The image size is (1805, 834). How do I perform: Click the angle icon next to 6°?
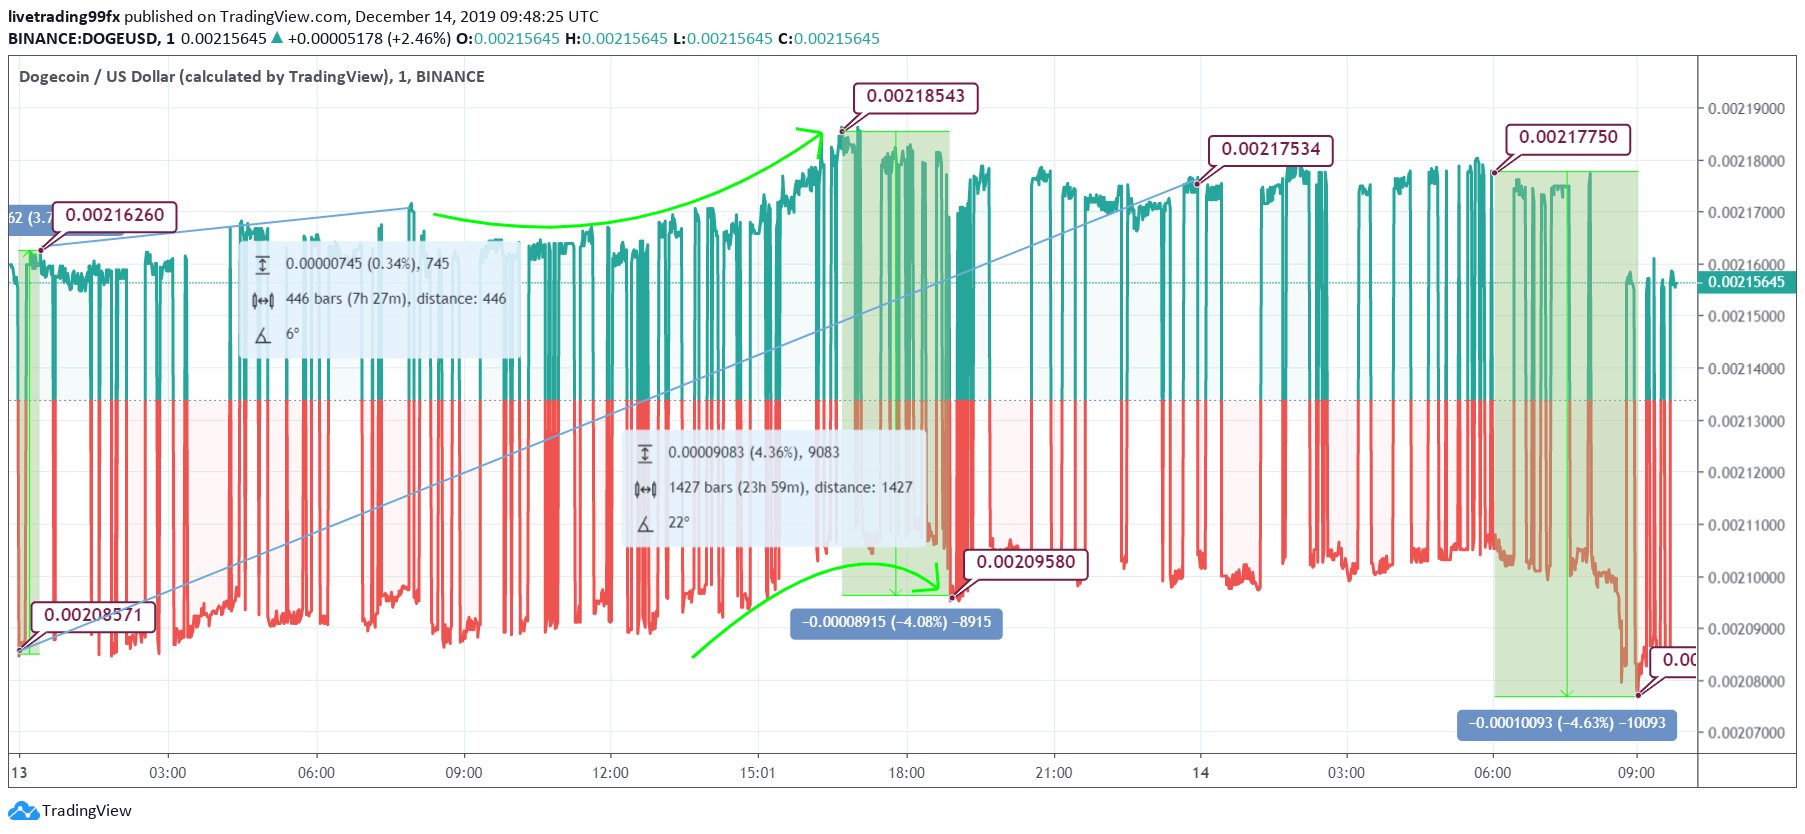[x=263, y=335]
